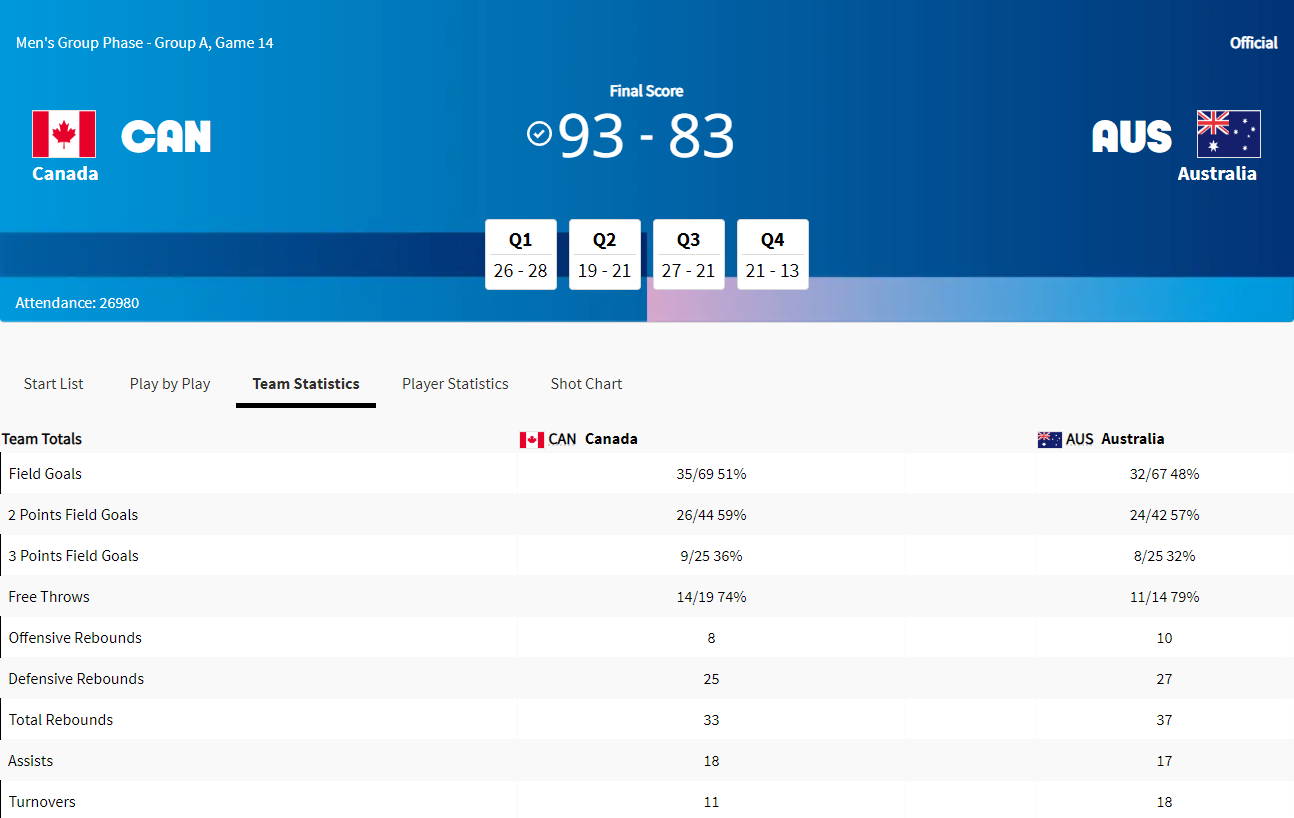Click Canada's 3-point value 9/25 36%
The height and width of the screenshot is (818, 1294).
[711, 556]
